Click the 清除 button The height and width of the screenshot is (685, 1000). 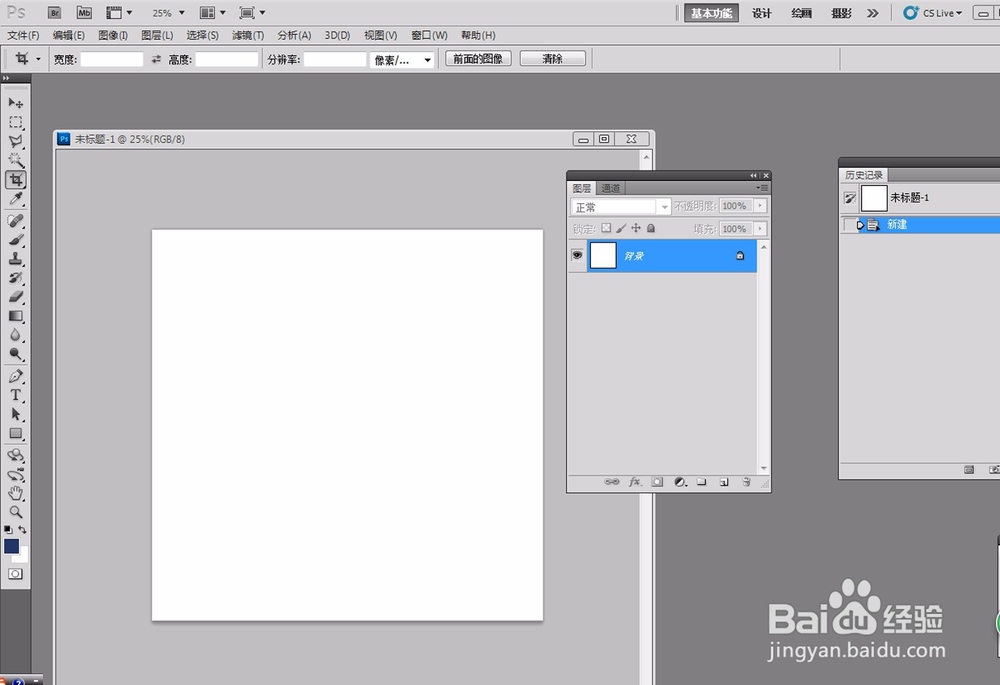[552, 59]
